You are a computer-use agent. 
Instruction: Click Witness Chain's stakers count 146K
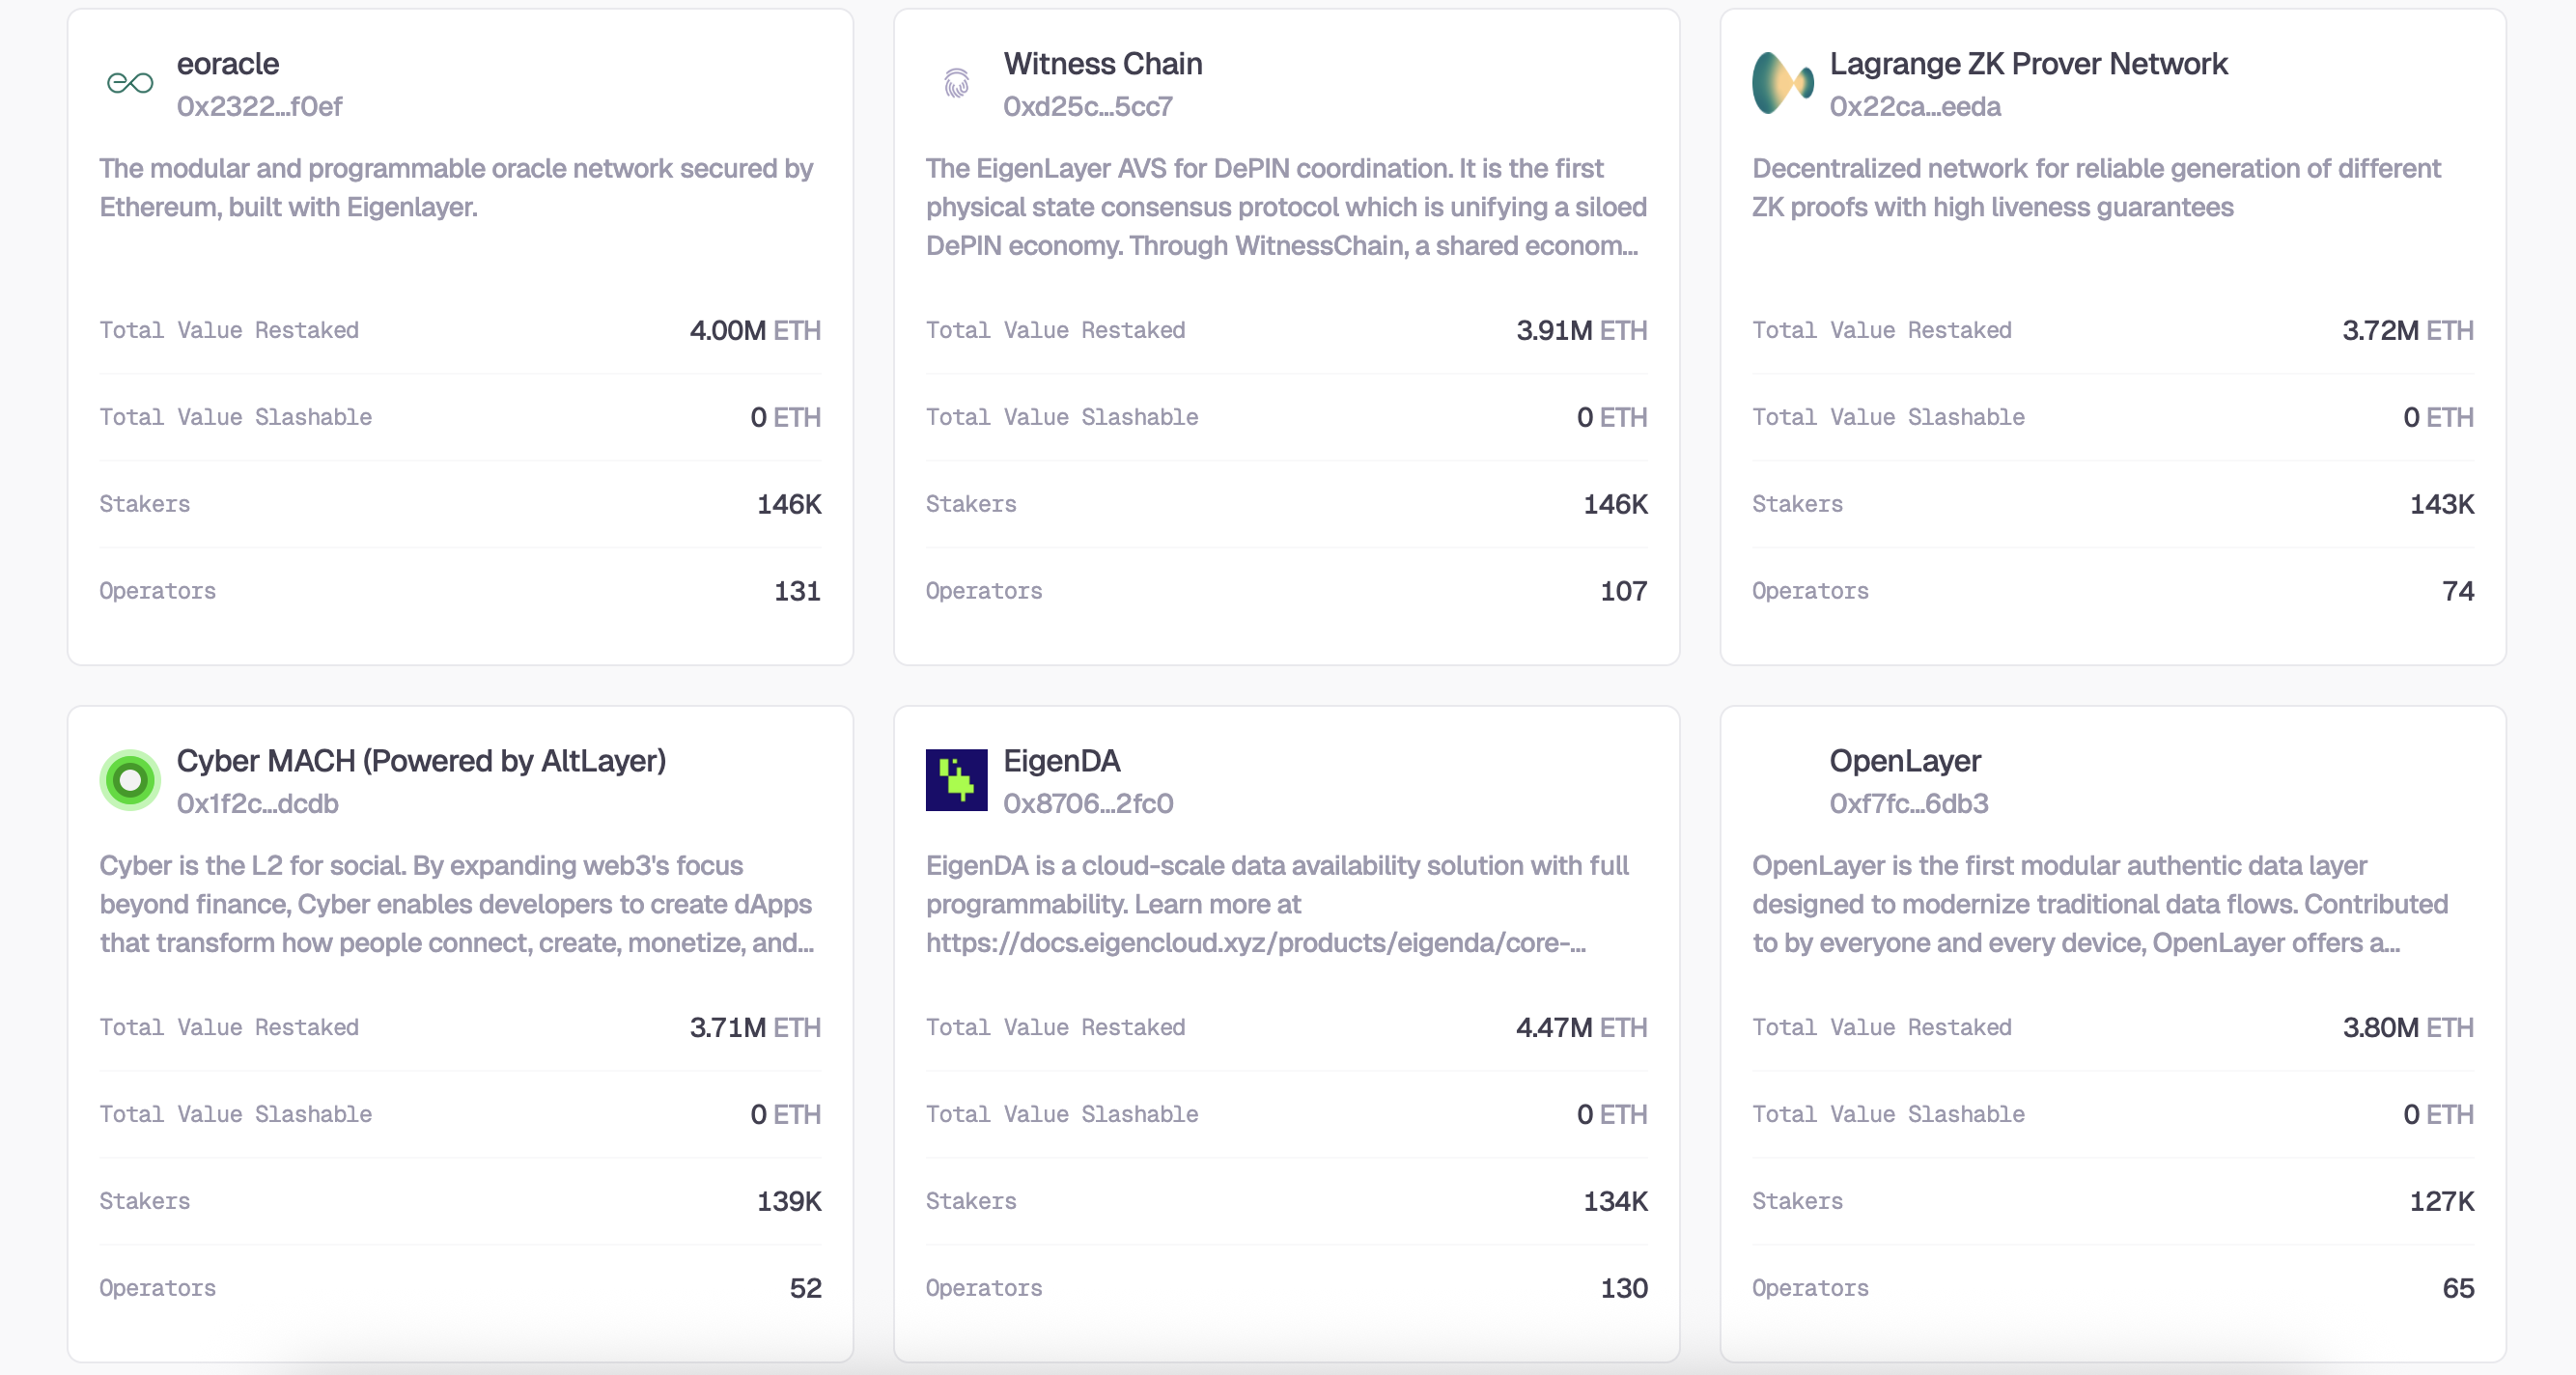(1615, 505)
